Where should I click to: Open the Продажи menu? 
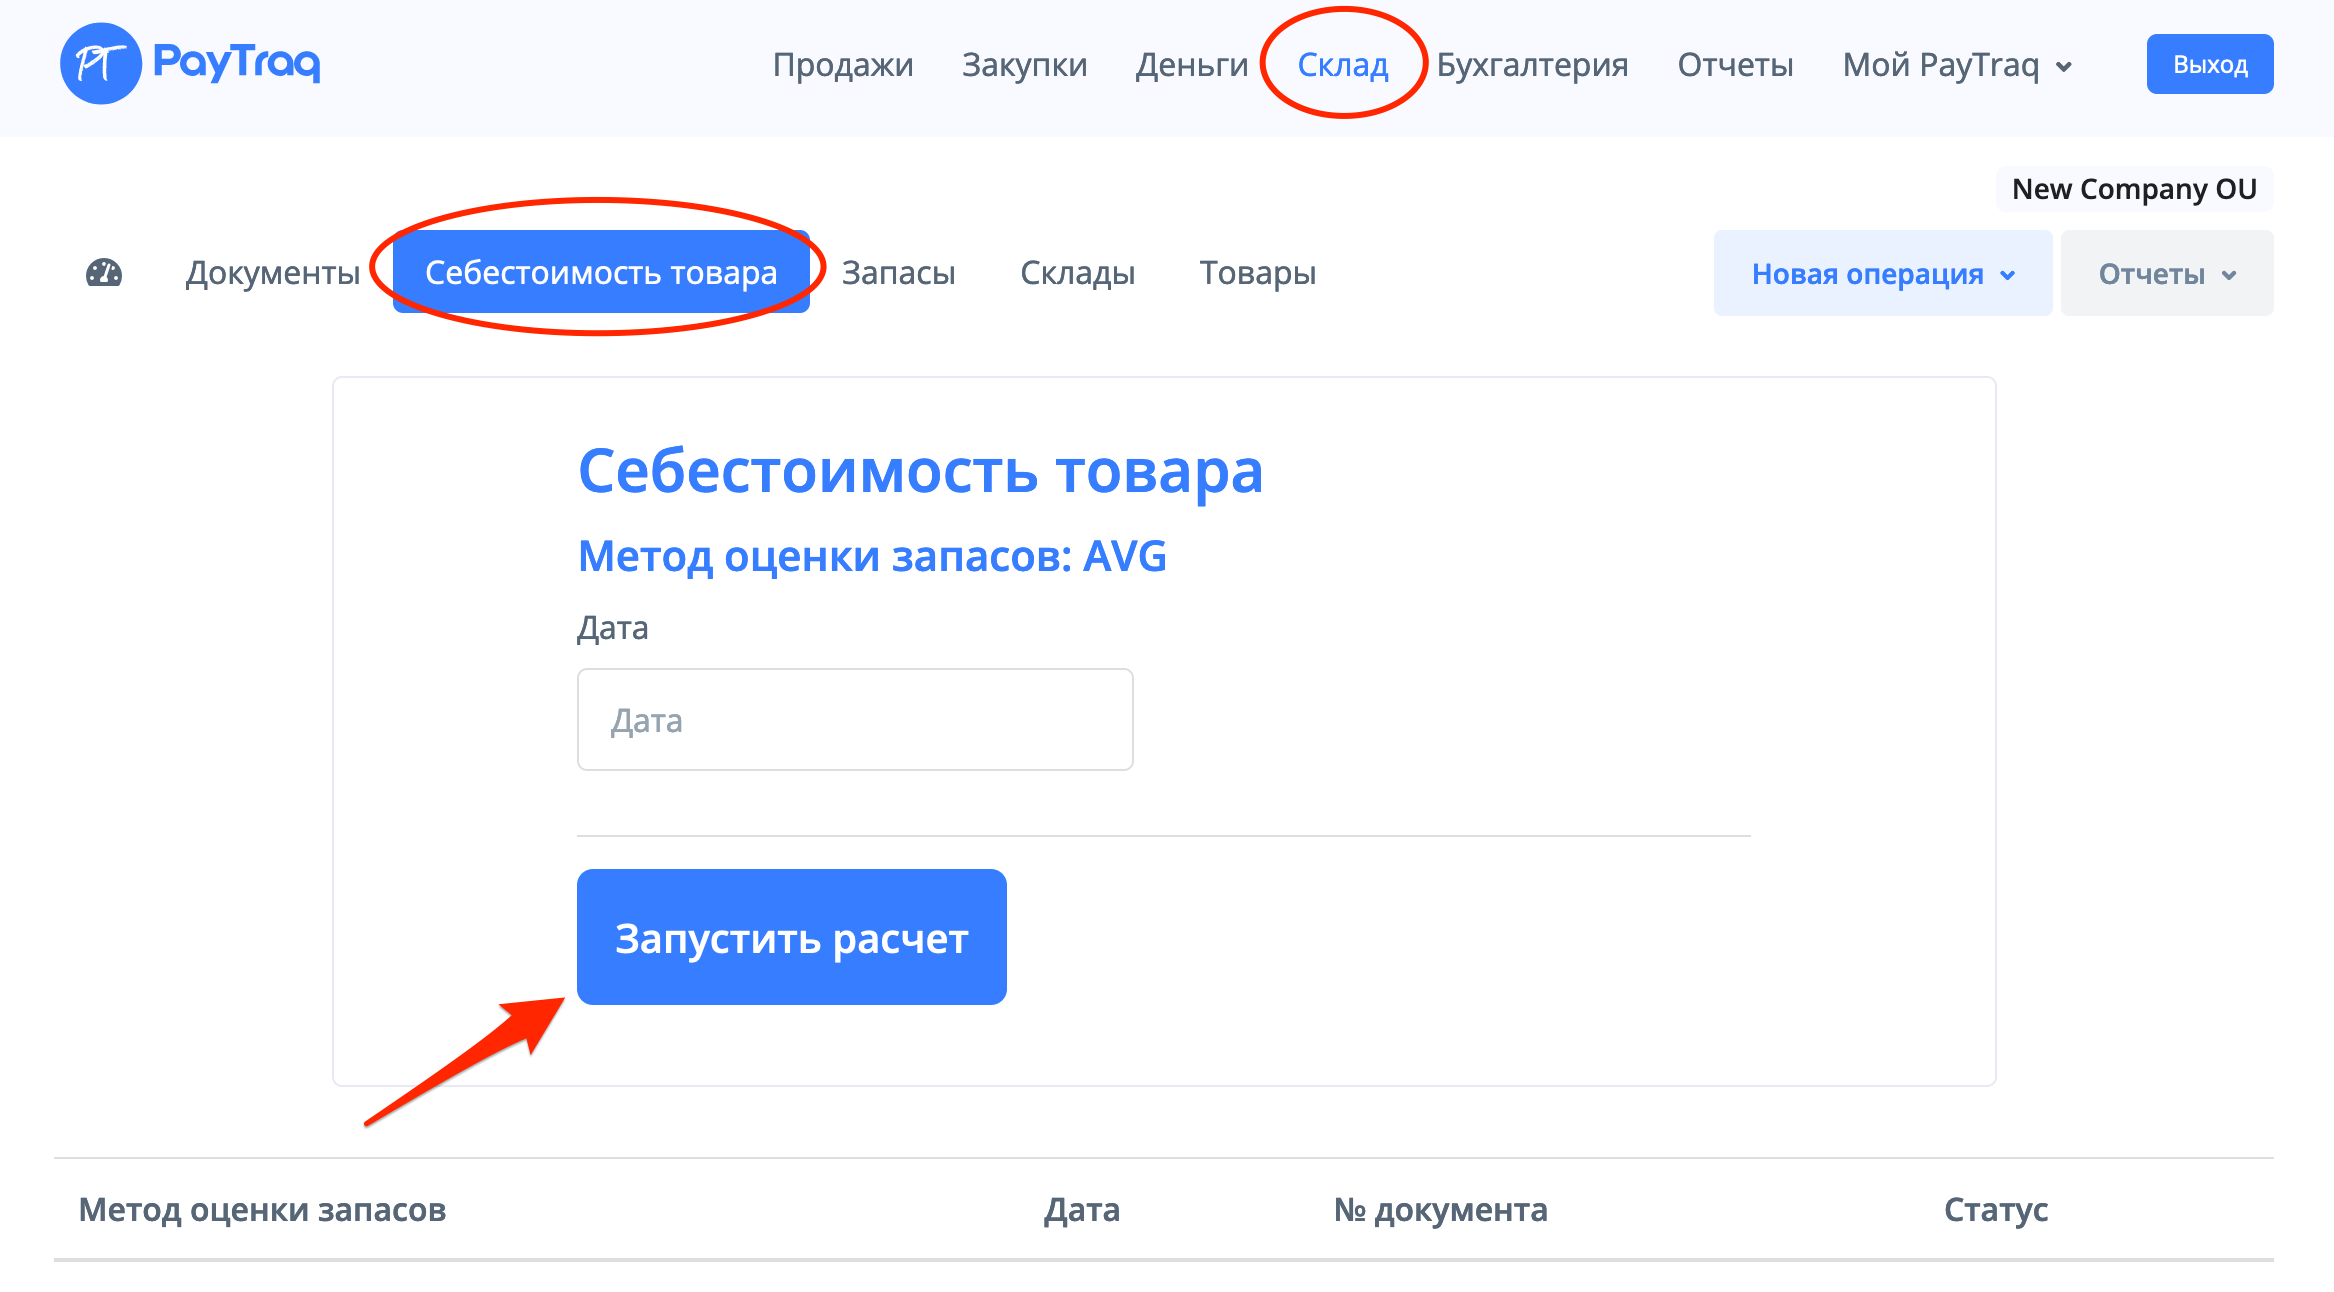[x=842, y=65]
